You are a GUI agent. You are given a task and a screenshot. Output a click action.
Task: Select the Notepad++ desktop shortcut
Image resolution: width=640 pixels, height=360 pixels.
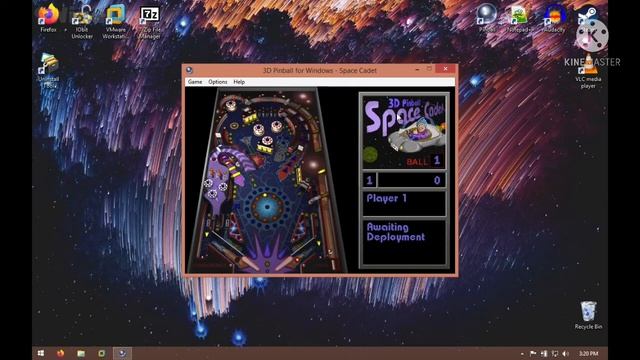tap(520, 19)
